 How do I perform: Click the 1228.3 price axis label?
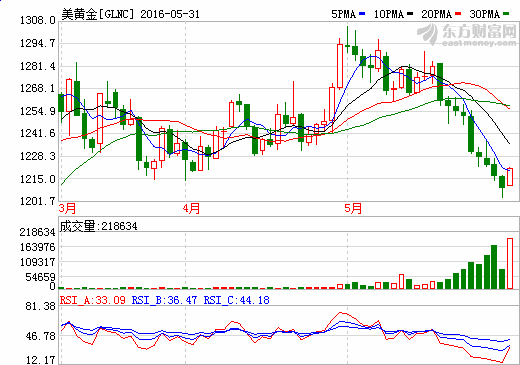click(x=38, y=156)
